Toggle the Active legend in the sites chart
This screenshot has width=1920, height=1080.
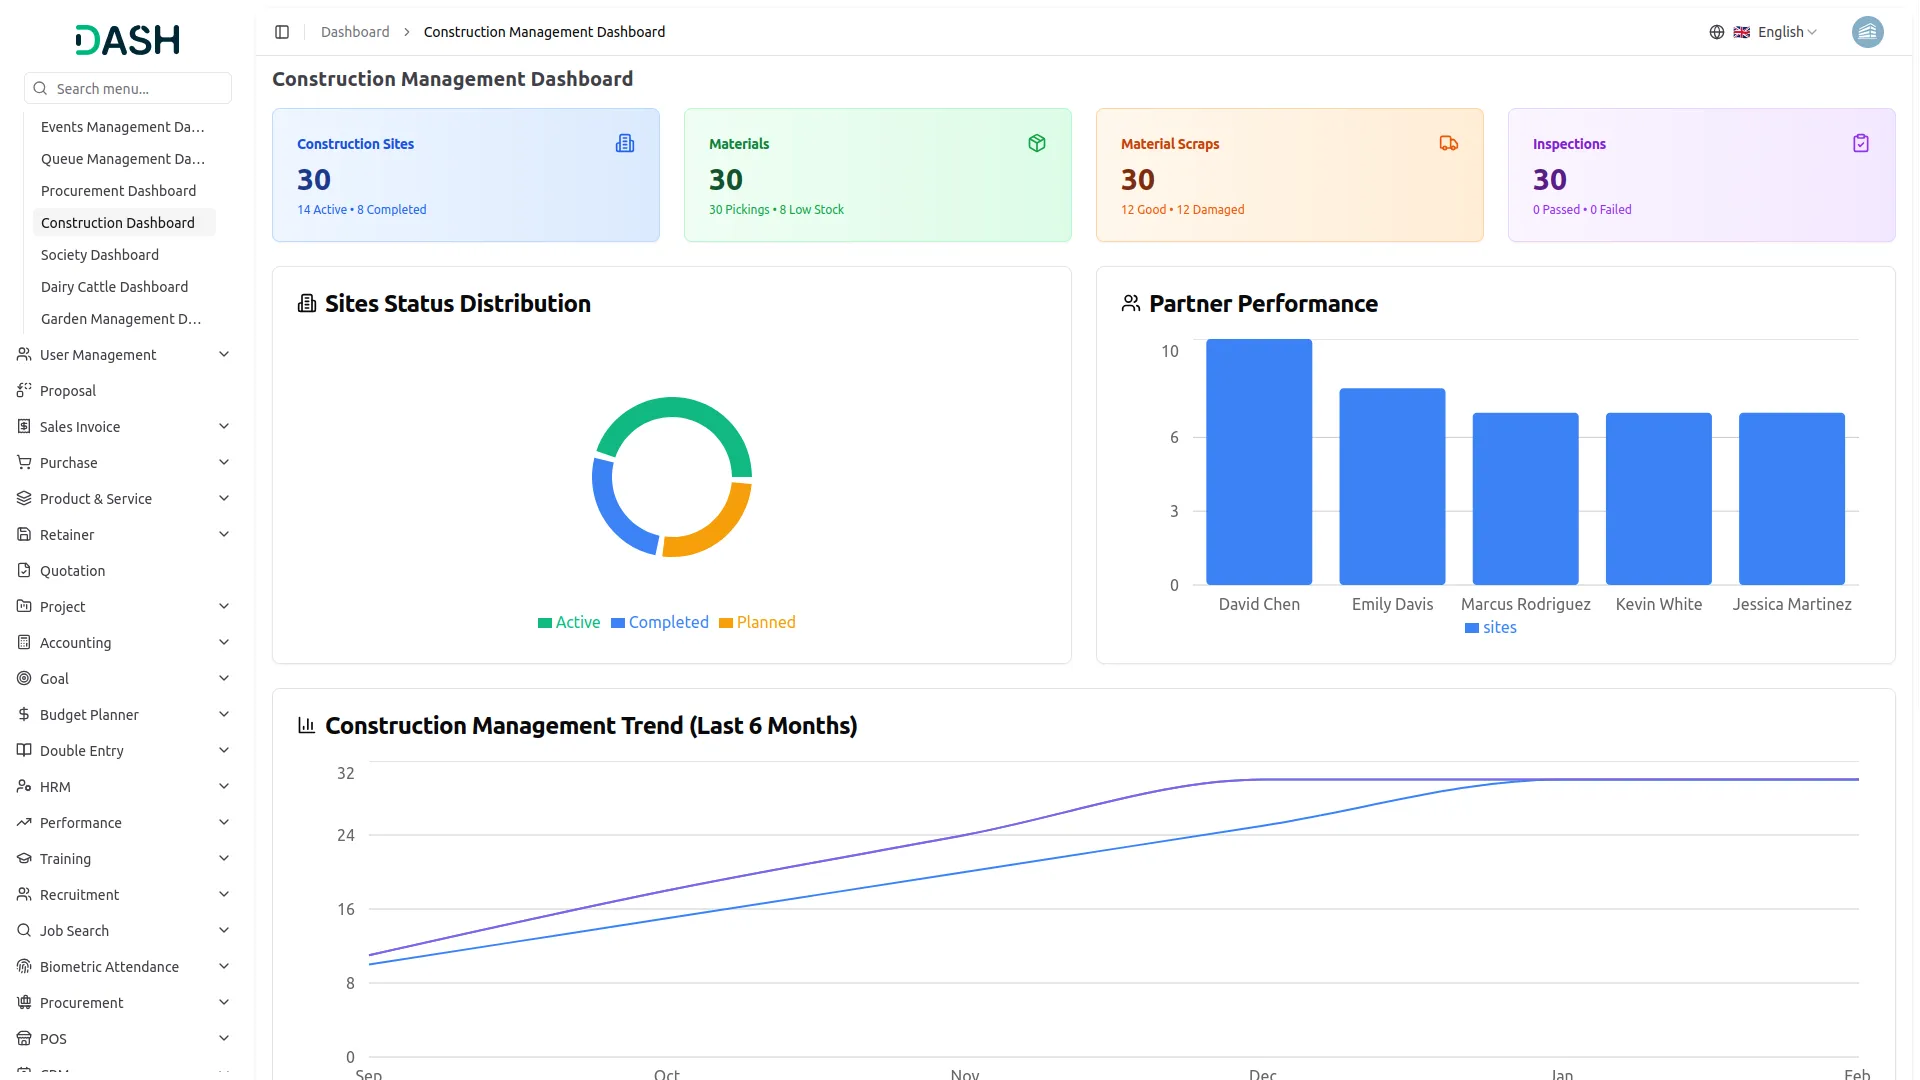tap(569, 623)
